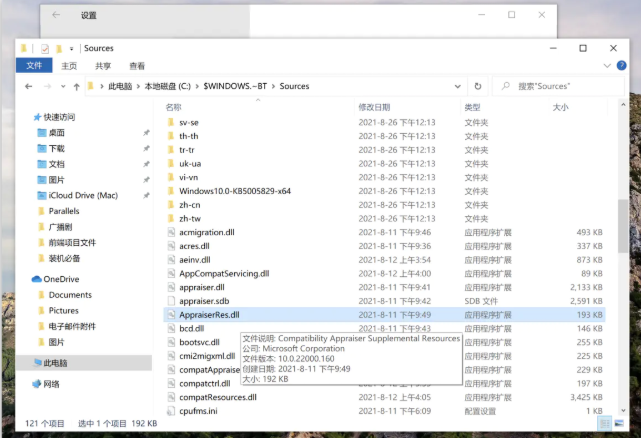Open Parallels folder in sidebar

[x=64, y=211]
